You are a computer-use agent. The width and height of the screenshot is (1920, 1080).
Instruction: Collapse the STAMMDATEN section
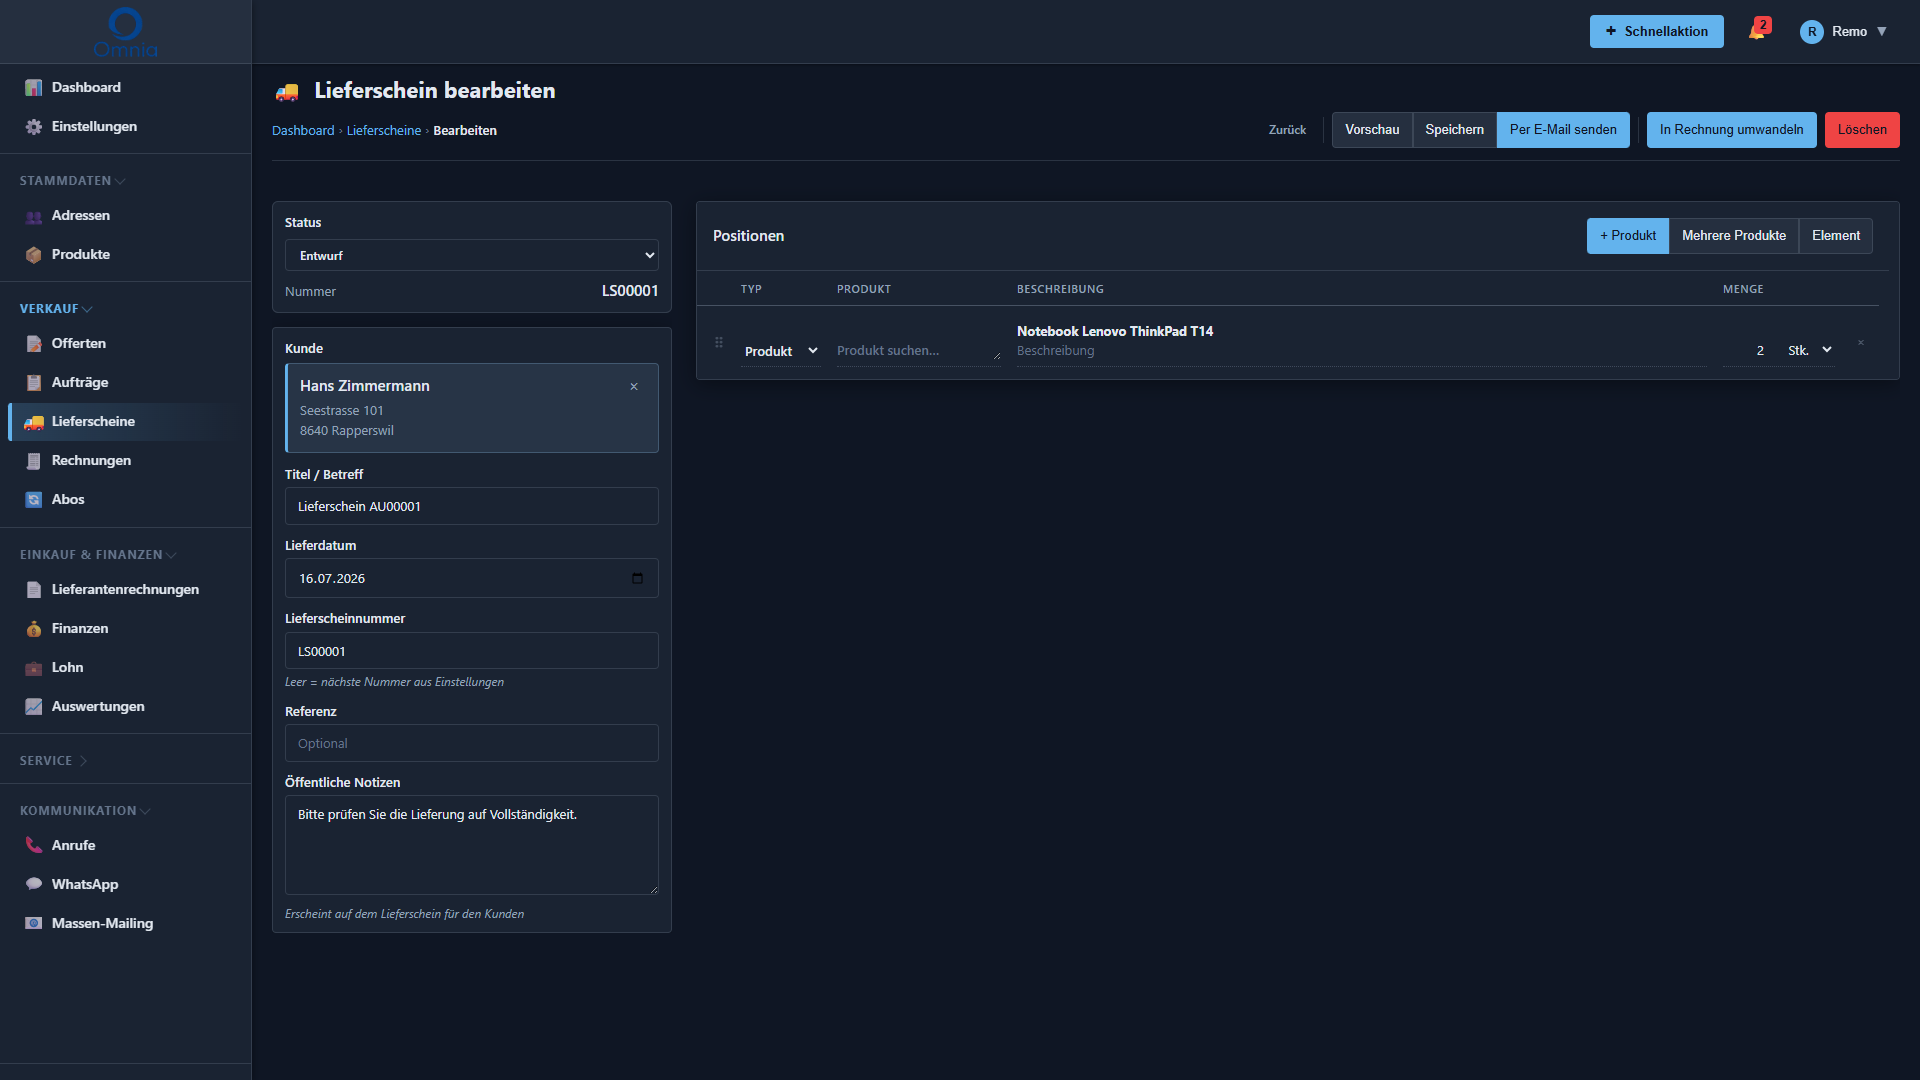[72, 181]
